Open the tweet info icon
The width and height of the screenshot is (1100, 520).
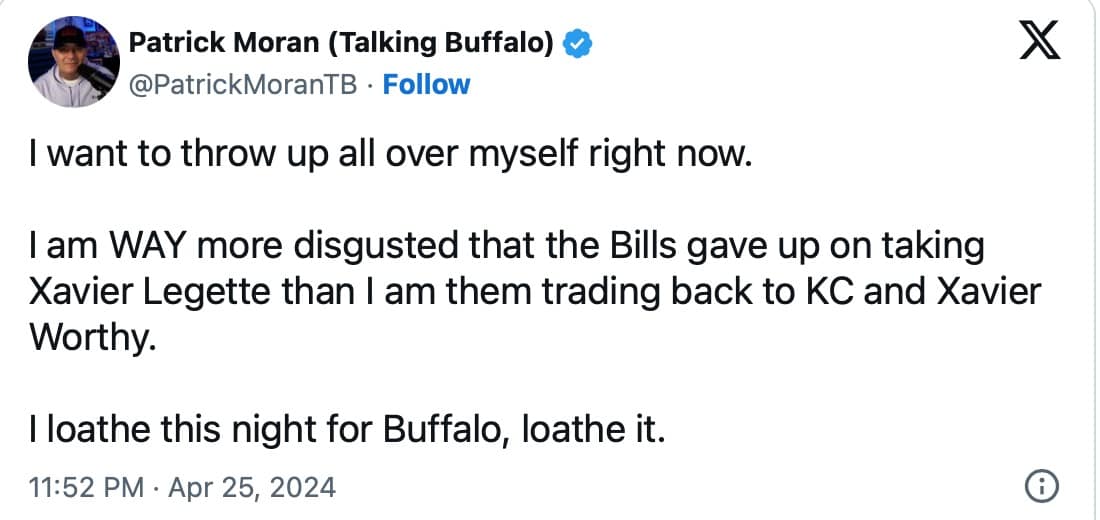point(1042,486)
